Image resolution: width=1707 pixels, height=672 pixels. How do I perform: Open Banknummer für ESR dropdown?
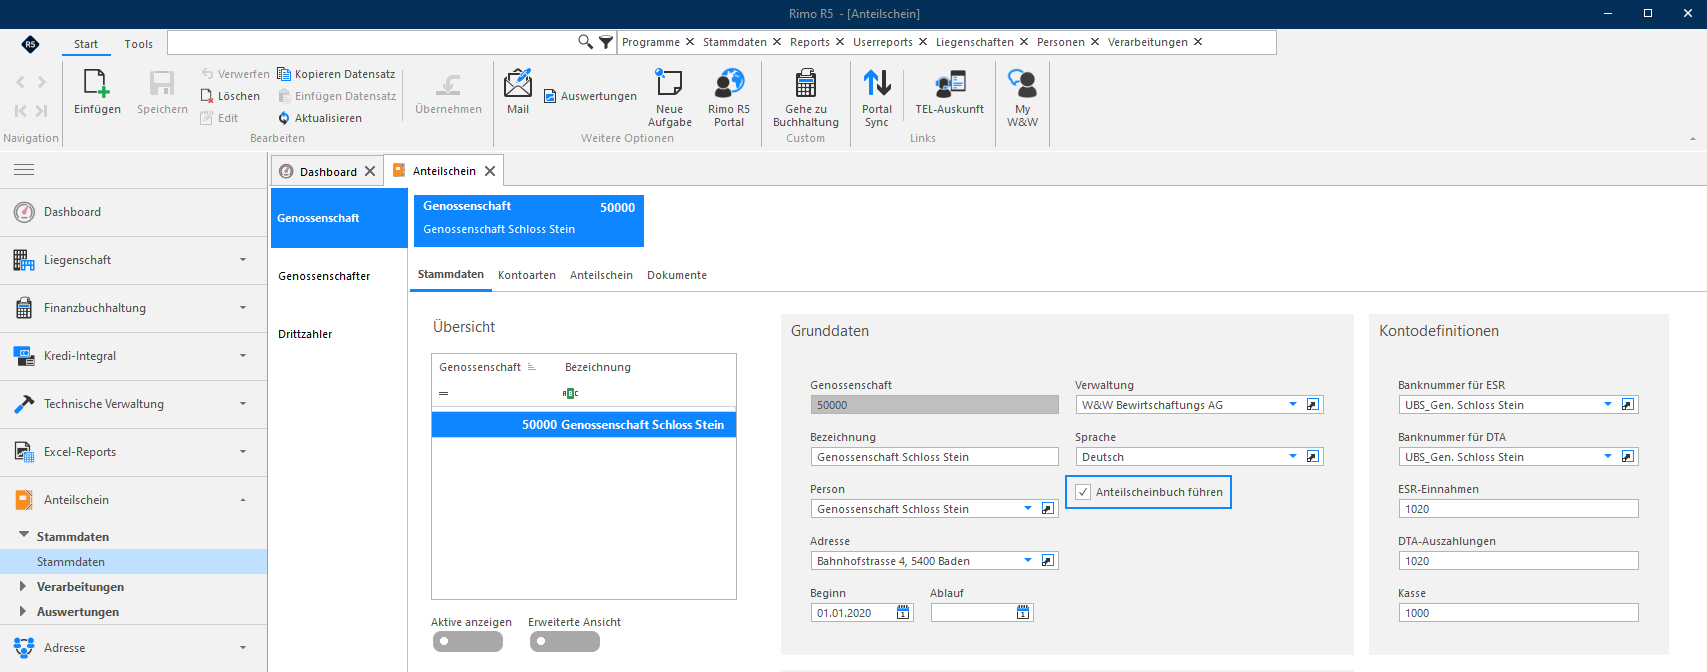click(x=1608, y=405)
